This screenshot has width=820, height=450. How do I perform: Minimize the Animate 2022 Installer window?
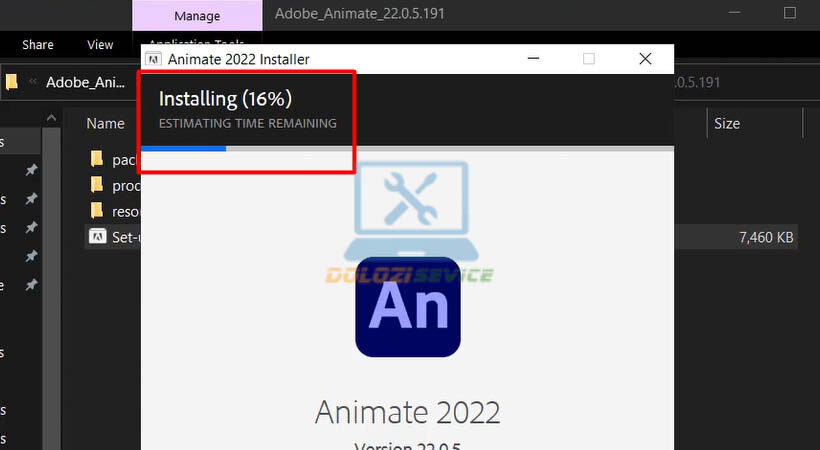[x=533, y=59]
